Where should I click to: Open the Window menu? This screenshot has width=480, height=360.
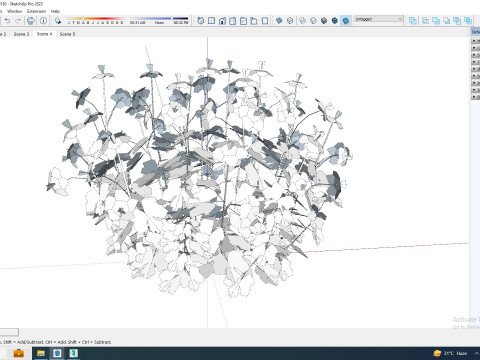(x=14, y=11)
